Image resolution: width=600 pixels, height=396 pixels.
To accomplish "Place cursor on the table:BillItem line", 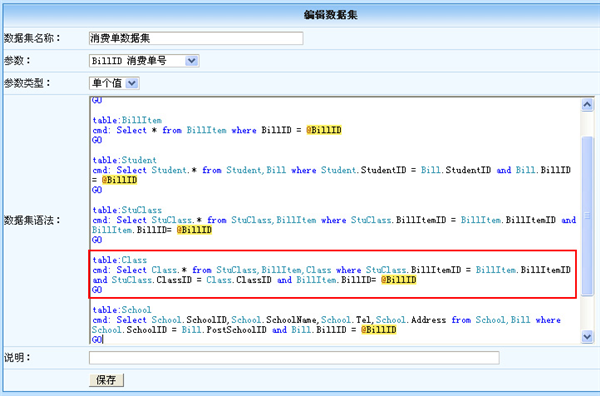I will tap(127, 120).
